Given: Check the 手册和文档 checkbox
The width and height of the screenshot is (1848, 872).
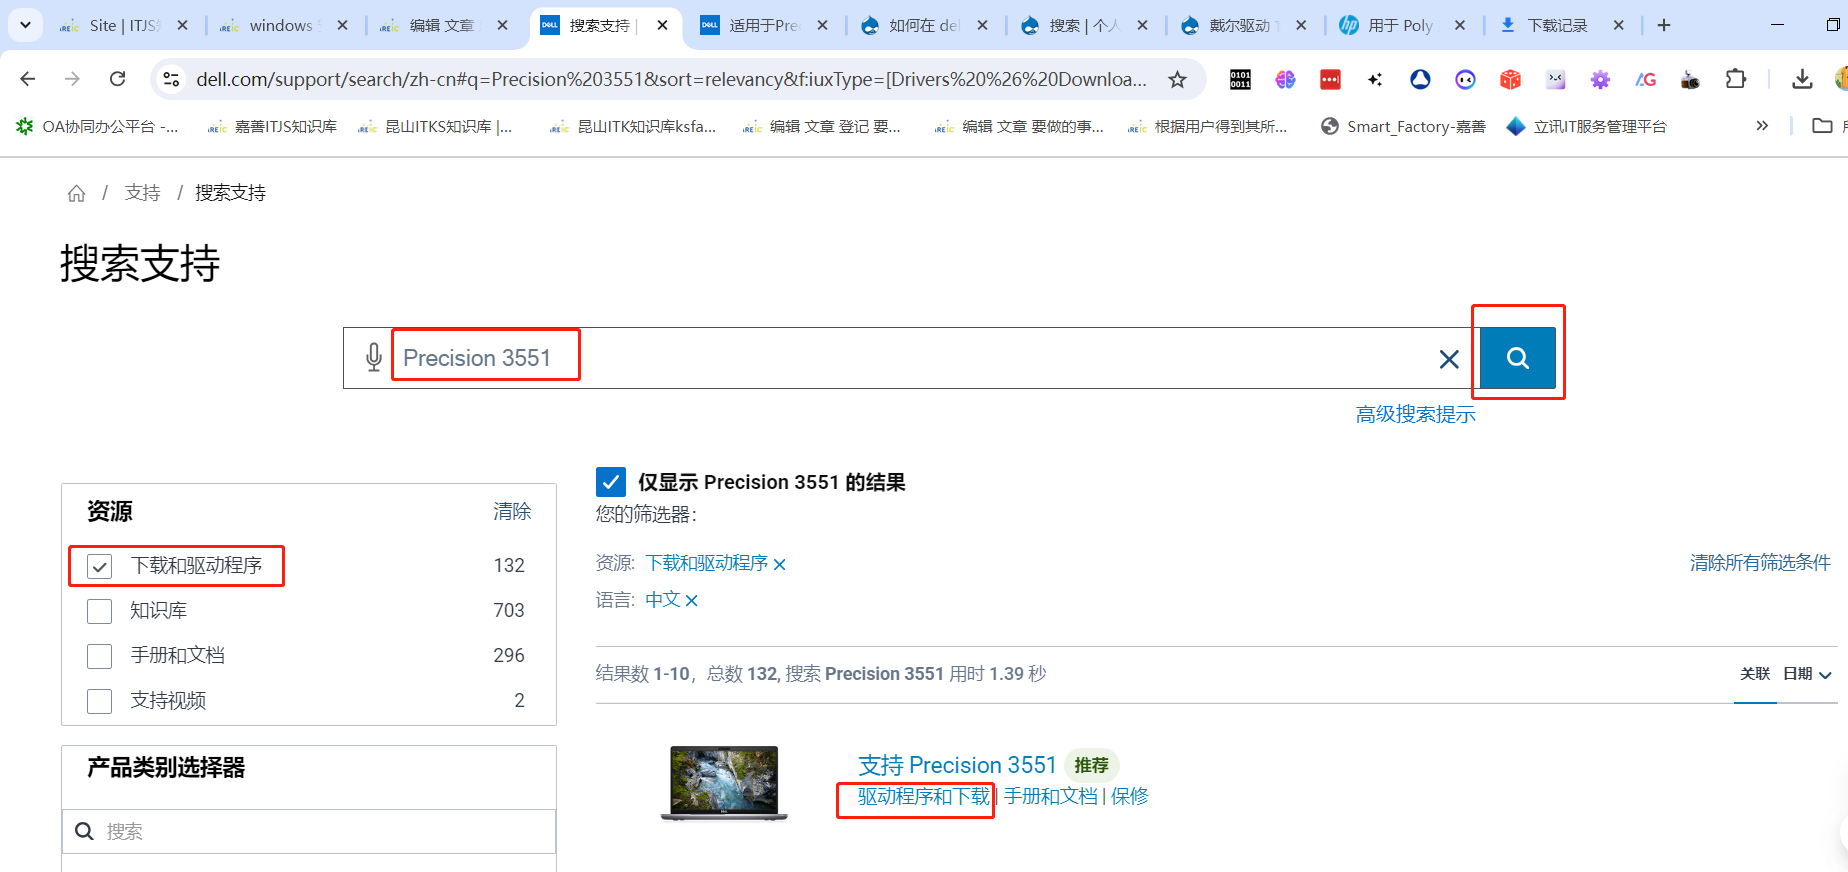Looking at the screenshot, I should click(x=99, y=656).
